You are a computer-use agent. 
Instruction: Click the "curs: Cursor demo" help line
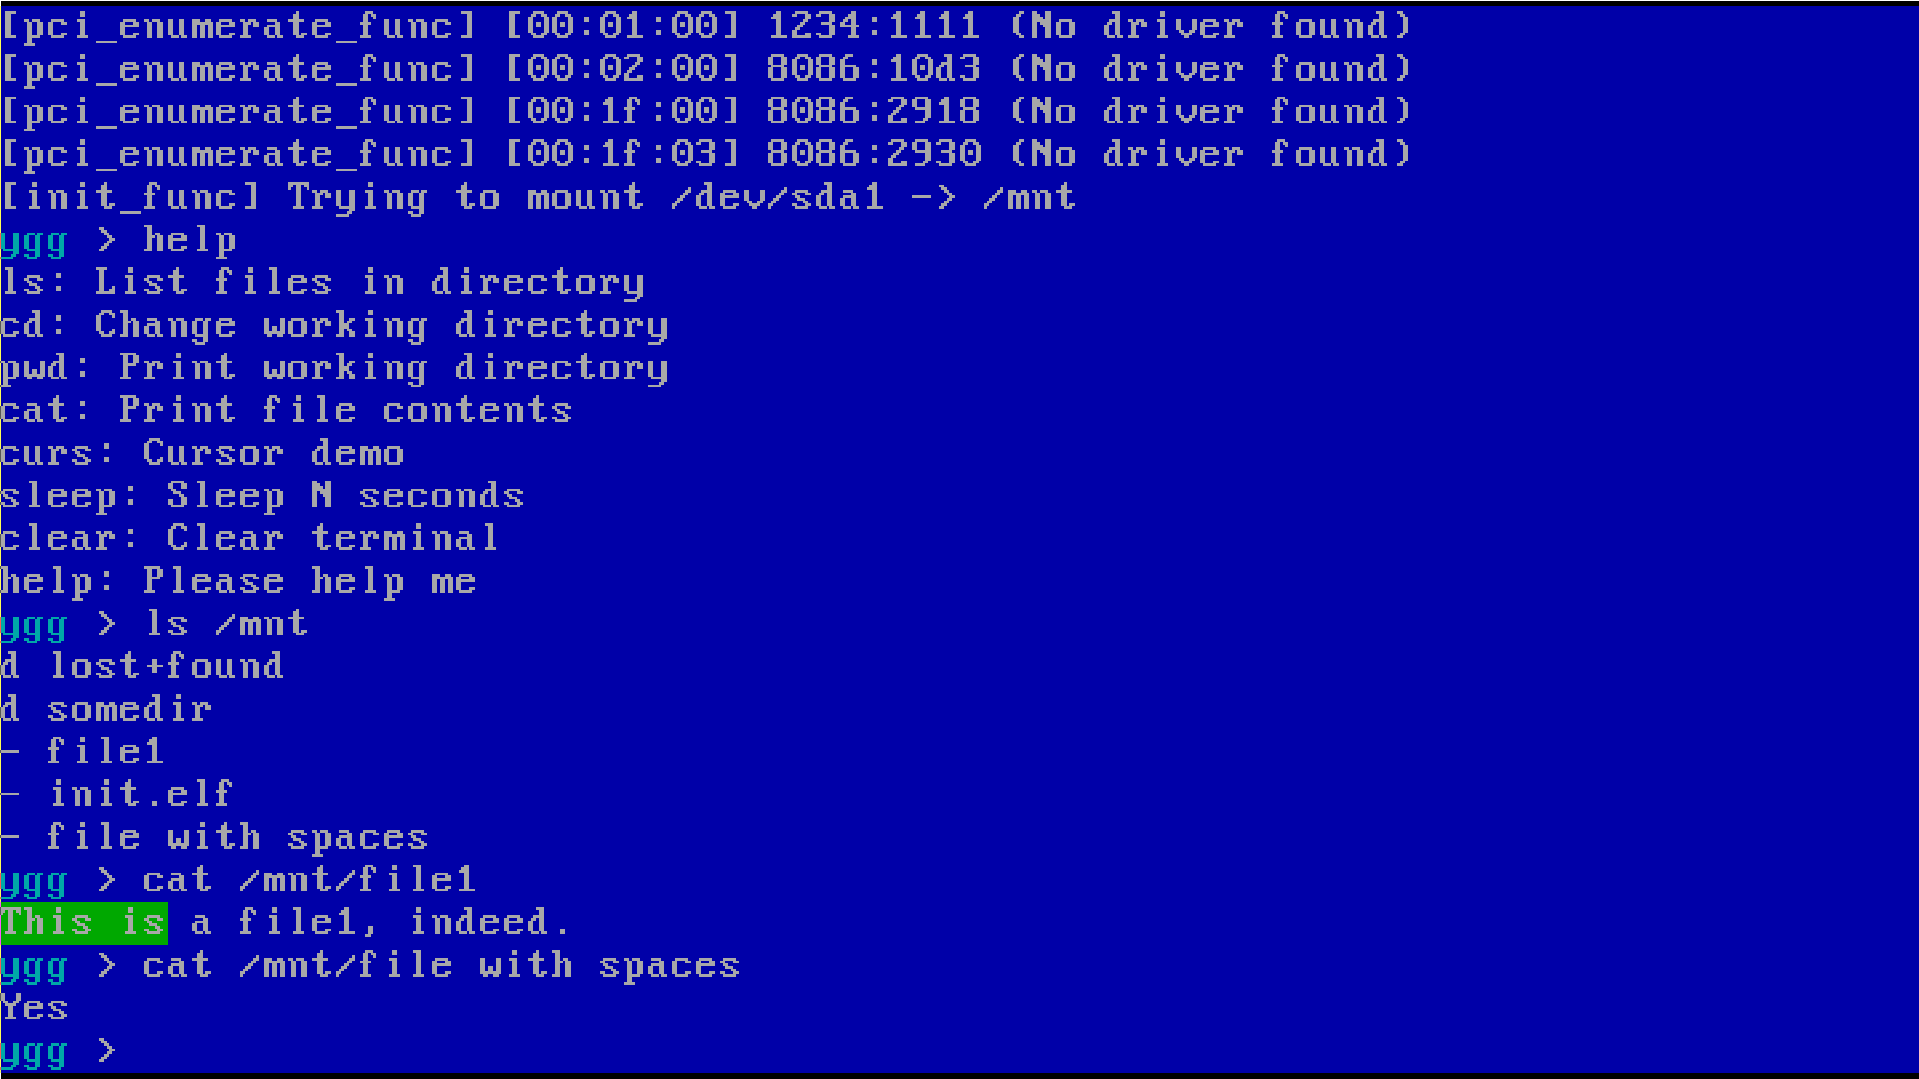click(202, 453)
